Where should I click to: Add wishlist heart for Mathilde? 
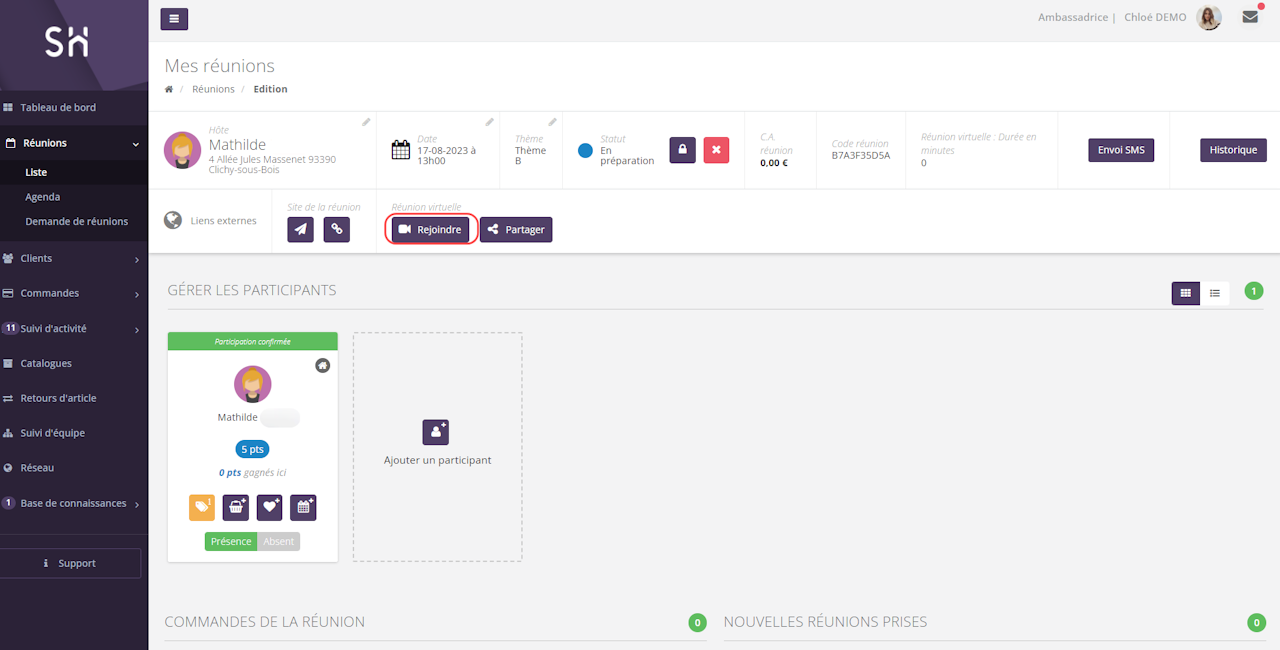[x=270, y=508]
